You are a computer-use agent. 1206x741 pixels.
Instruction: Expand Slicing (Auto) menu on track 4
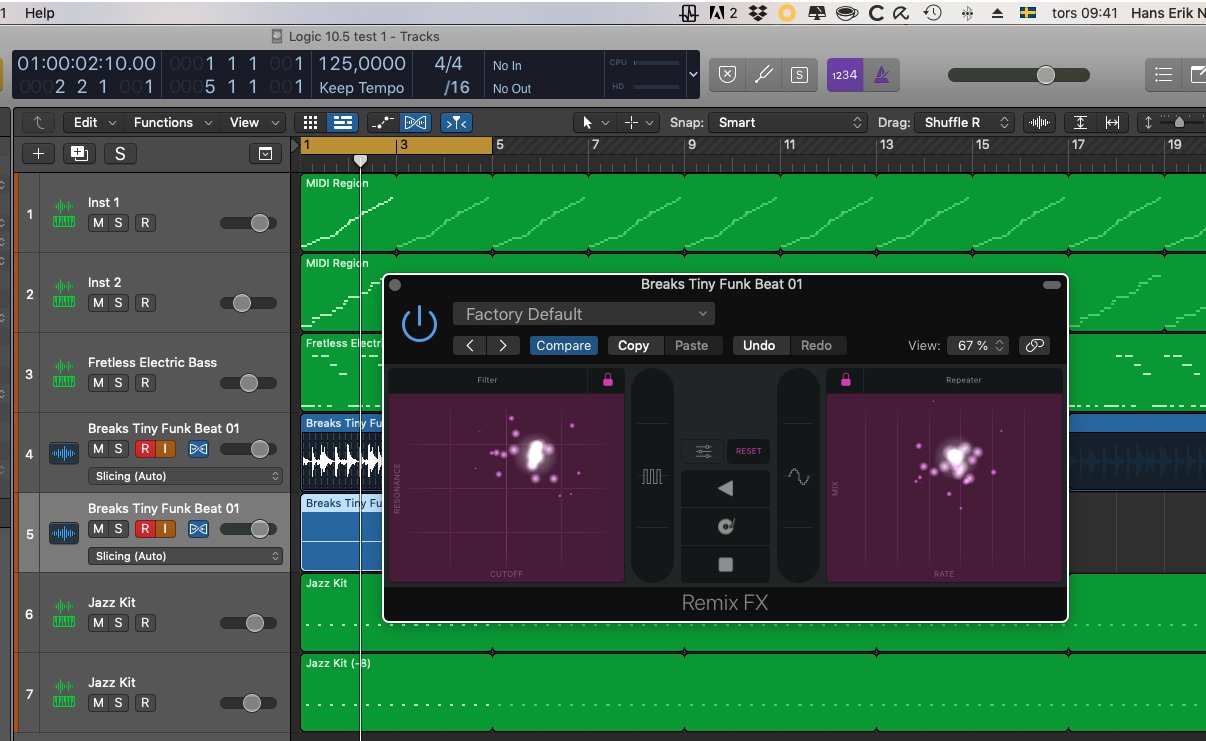click(x=185, y=476)
